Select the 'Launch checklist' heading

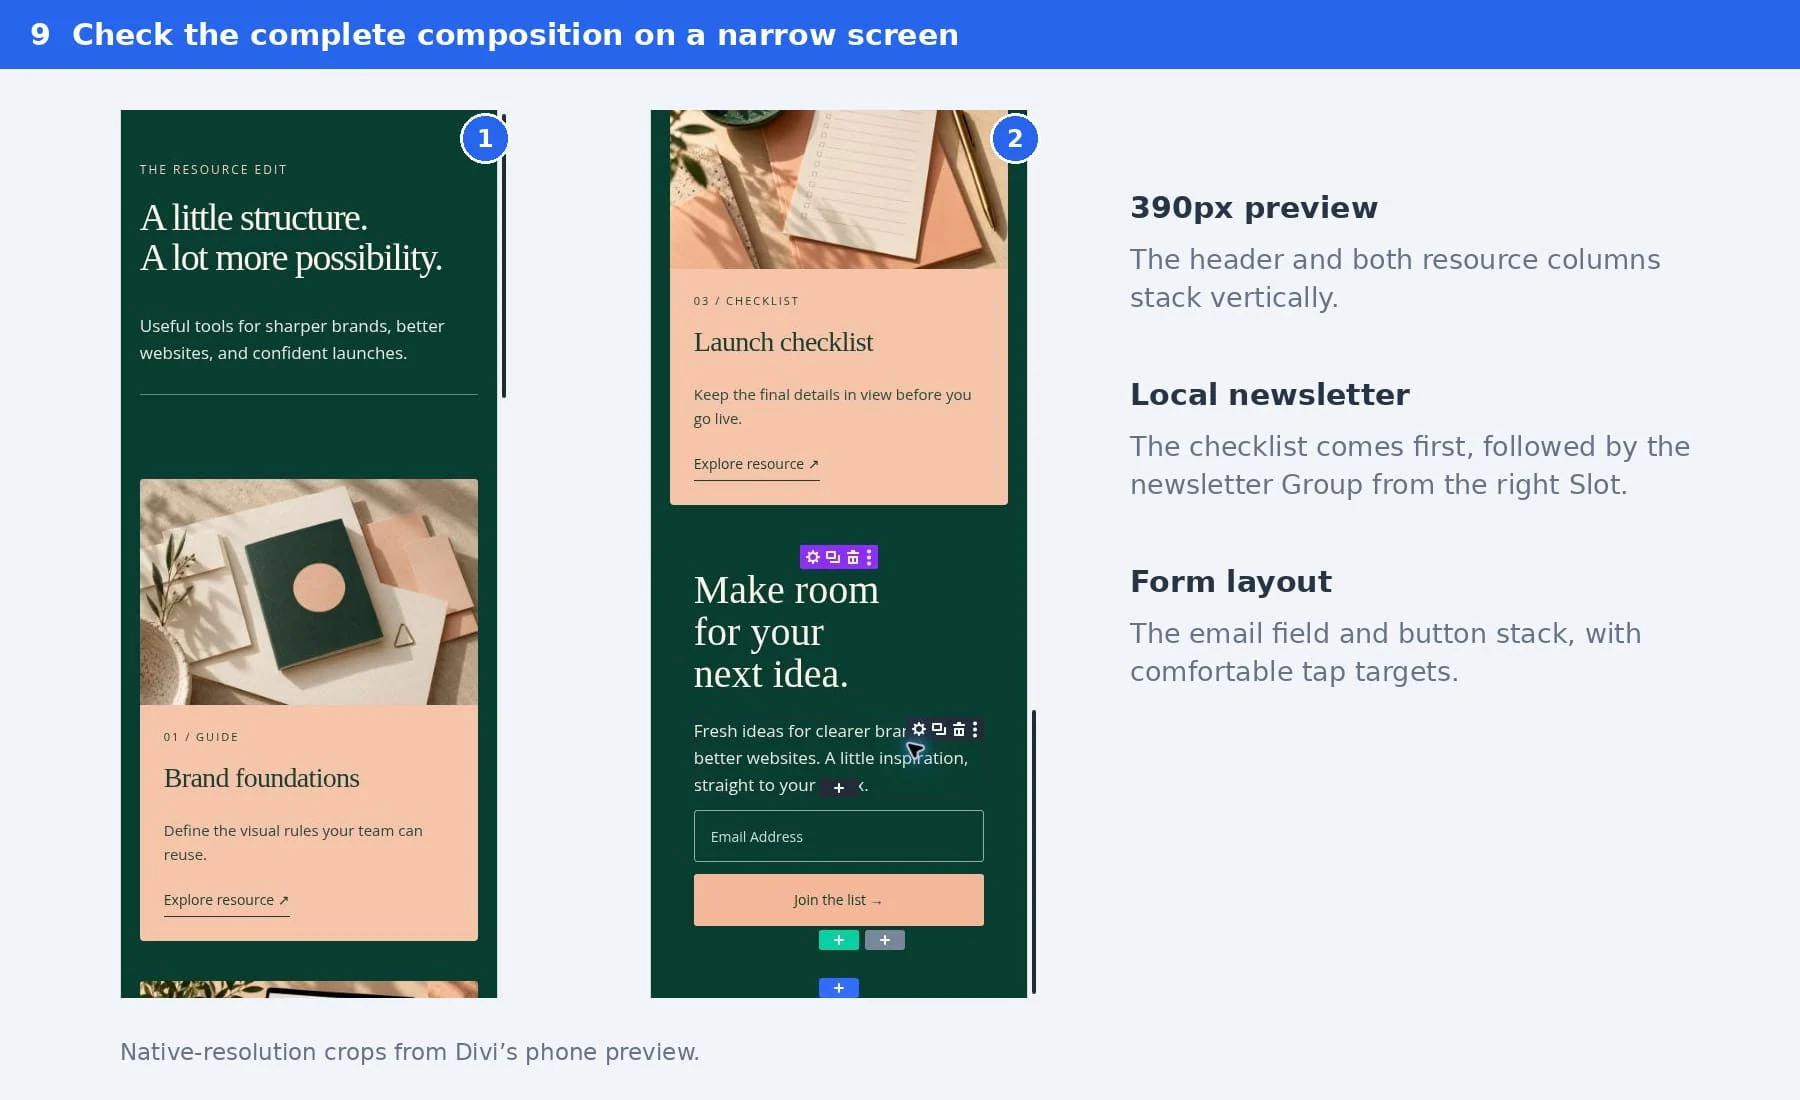point(783,342)
